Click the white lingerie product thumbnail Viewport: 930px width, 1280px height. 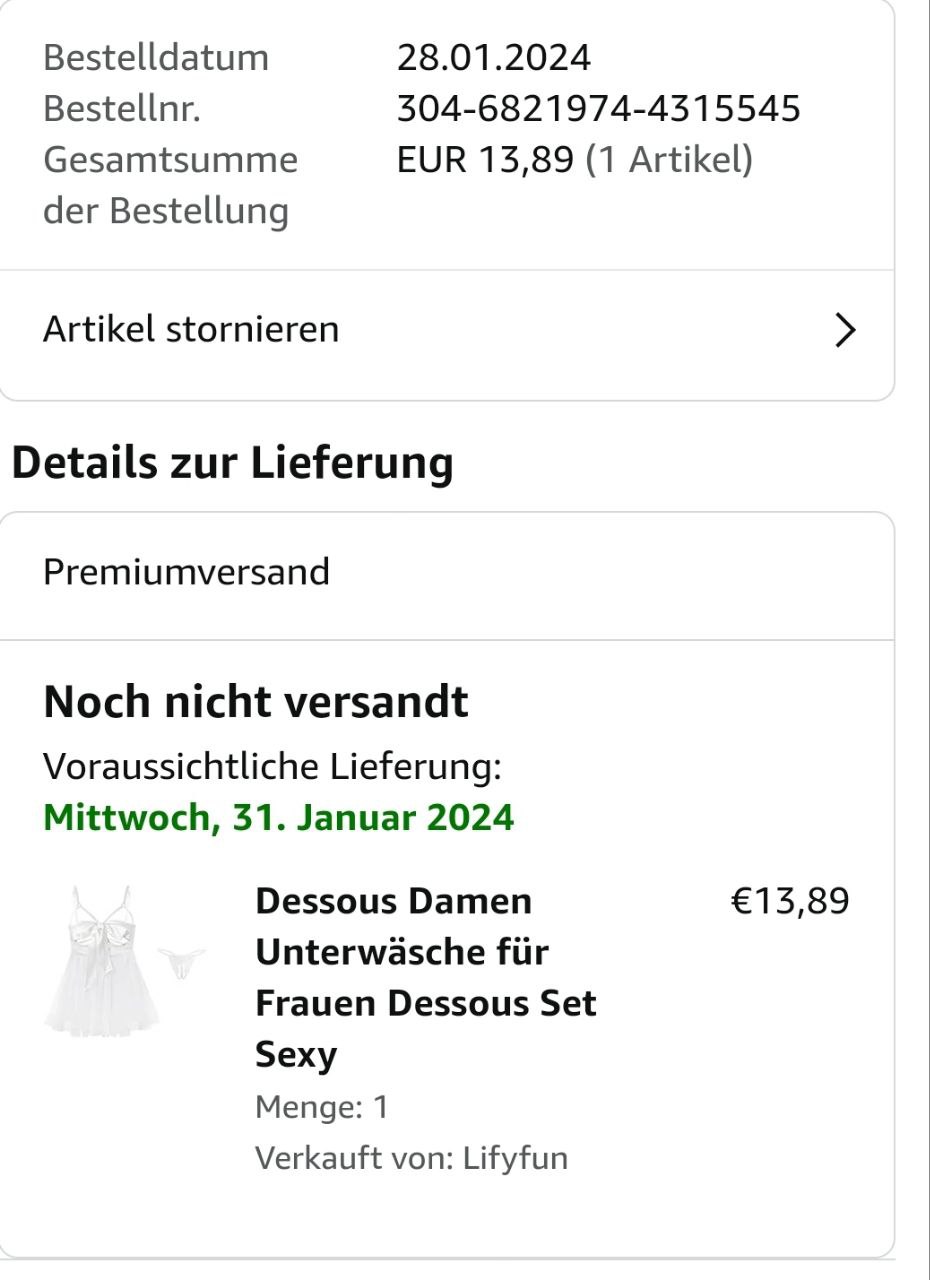coord(125,959)
